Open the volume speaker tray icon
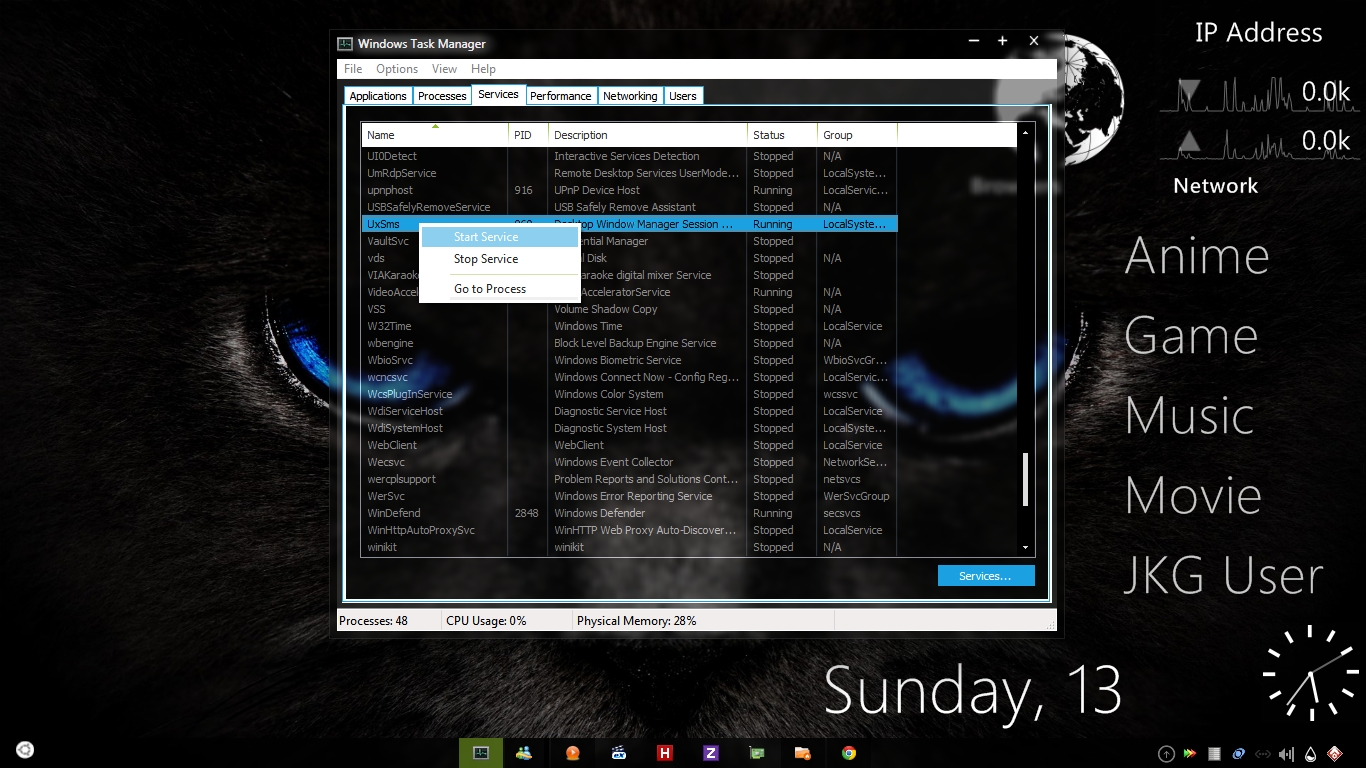Viewport: 1366px width, 768px height. click(x=1286, y=754)
